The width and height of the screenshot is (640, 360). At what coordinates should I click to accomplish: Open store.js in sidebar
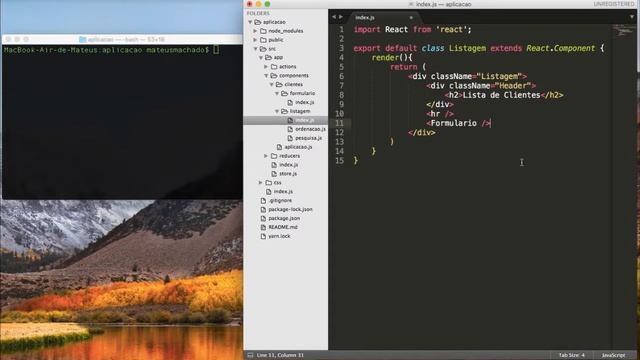[x=288, y=174]
